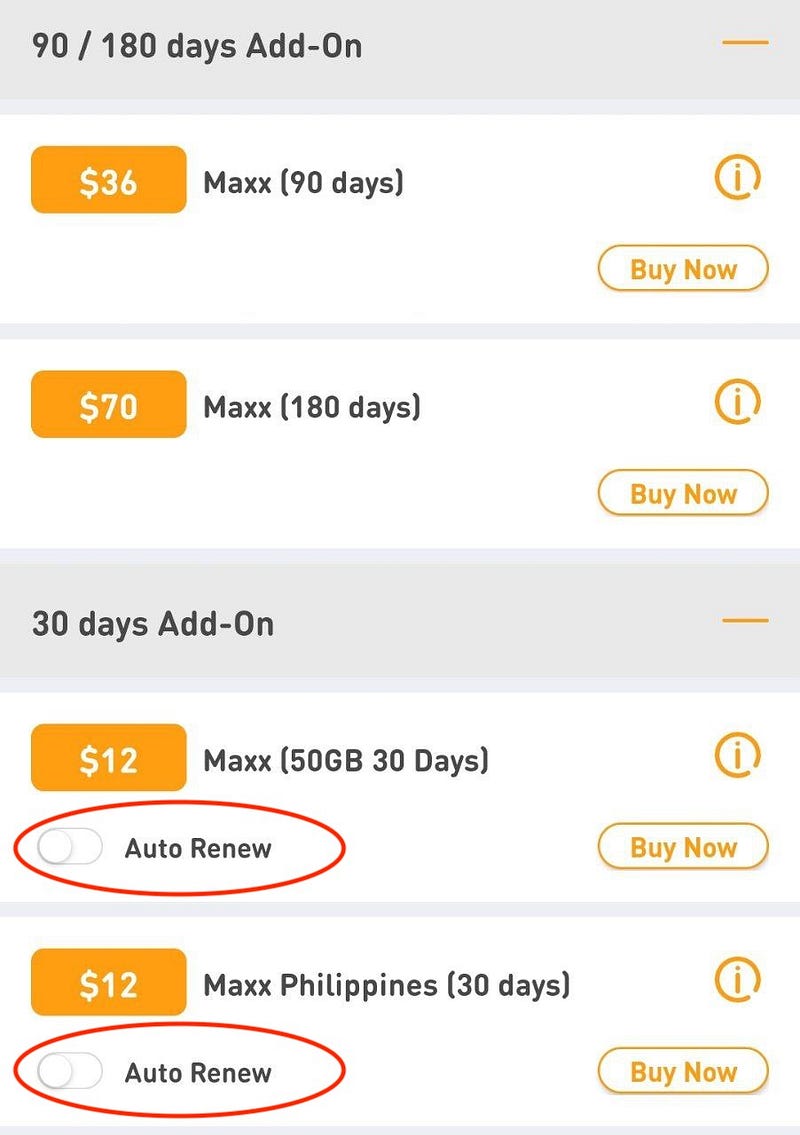Tap the $12 badge for Maxx 50GB

[109, 758]
